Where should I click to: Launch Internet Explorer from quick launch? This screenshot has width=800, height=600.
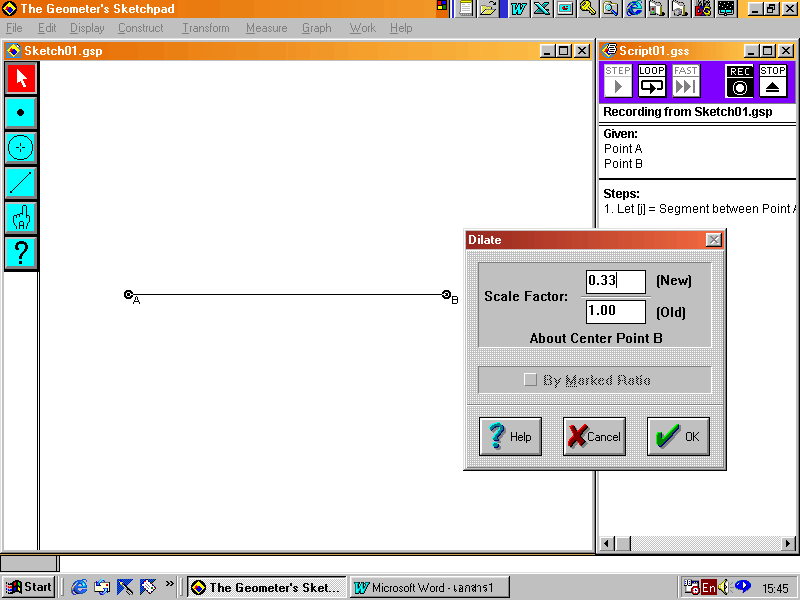pos(79,587)
